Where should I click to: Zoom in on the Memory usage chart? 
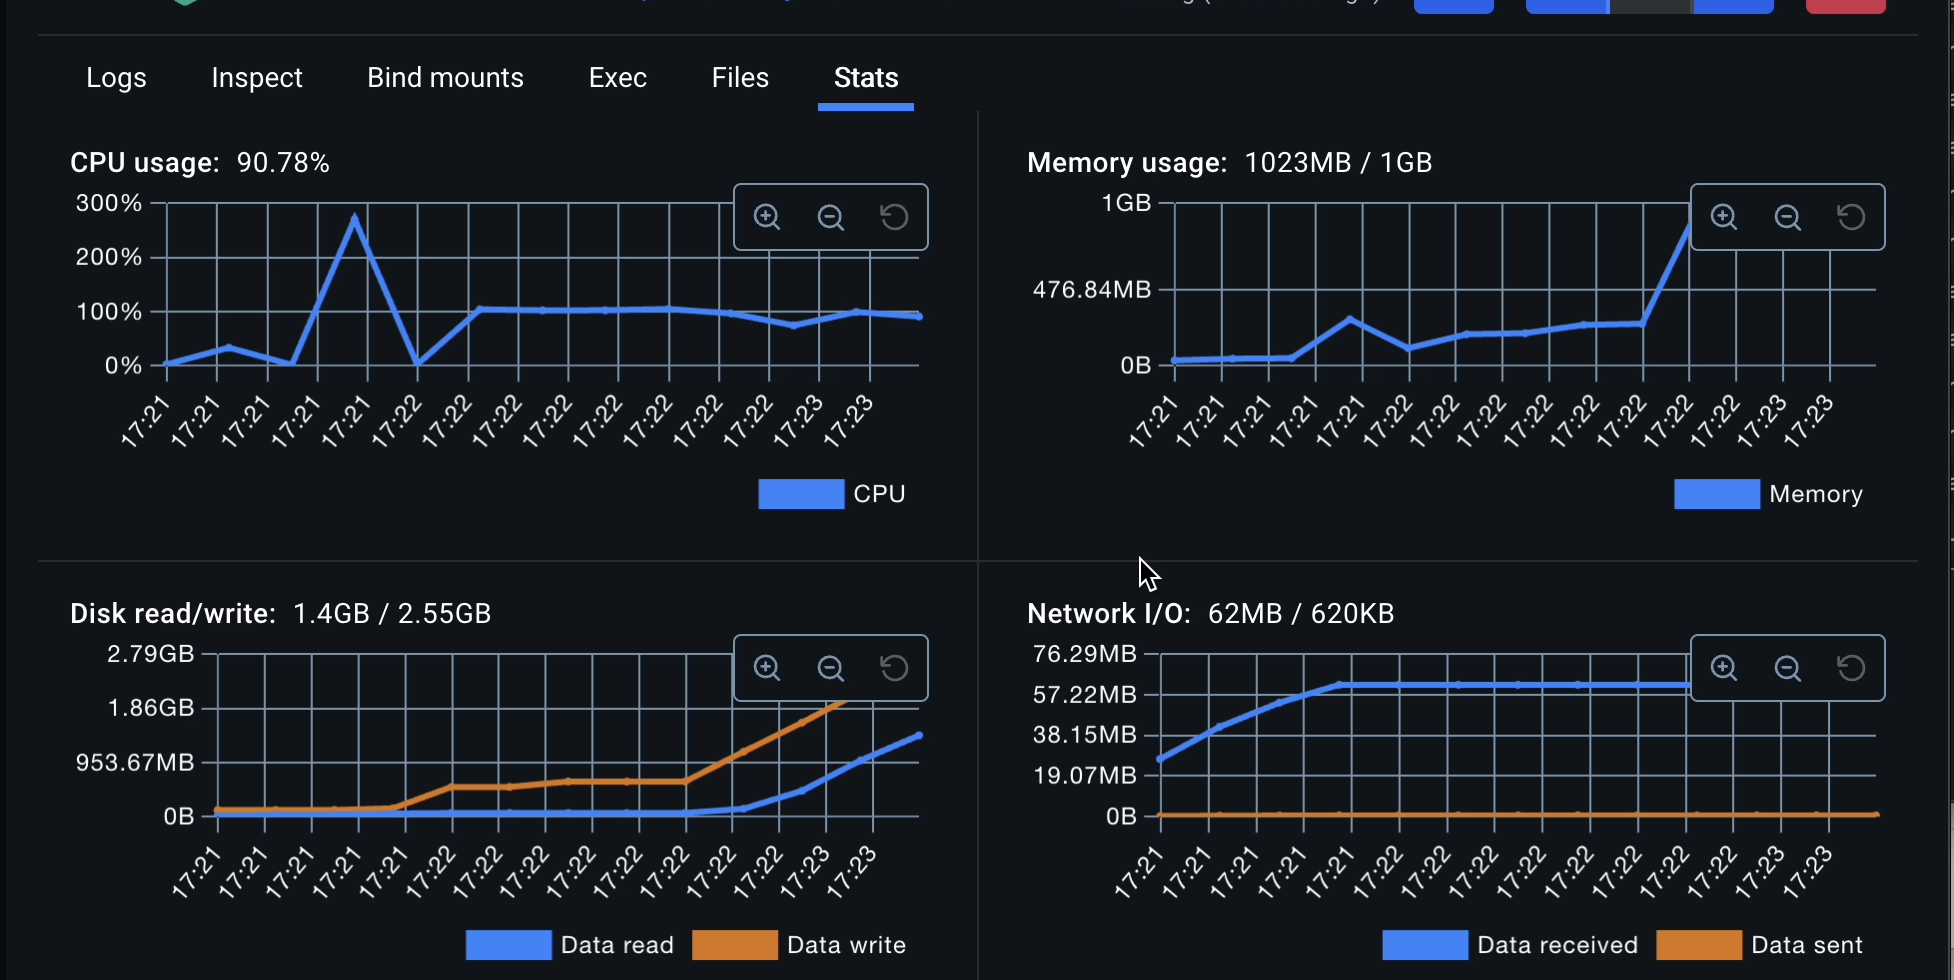click(1723, 217)
